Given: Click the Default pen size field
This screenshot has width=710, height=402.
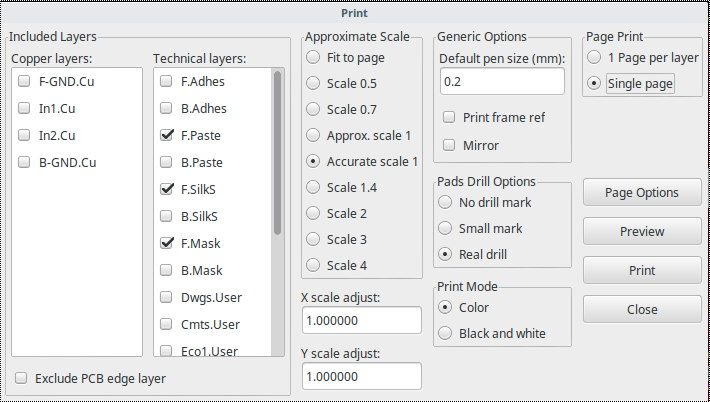Looking at the screenshot, I should pos(502,81).
